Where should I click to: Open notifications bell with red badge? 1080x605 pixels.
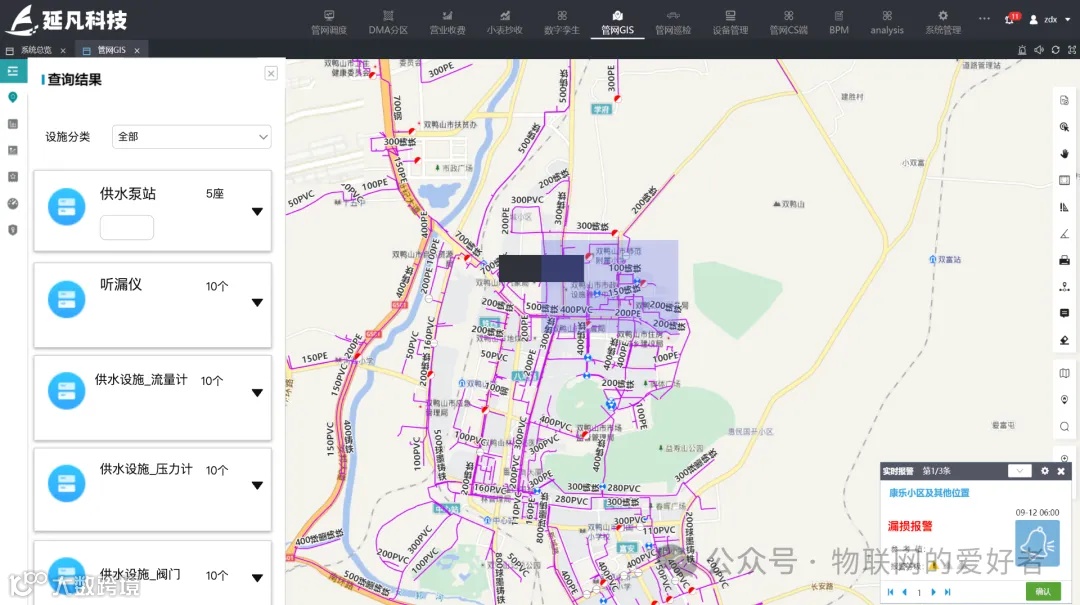tap(1010, 19)
